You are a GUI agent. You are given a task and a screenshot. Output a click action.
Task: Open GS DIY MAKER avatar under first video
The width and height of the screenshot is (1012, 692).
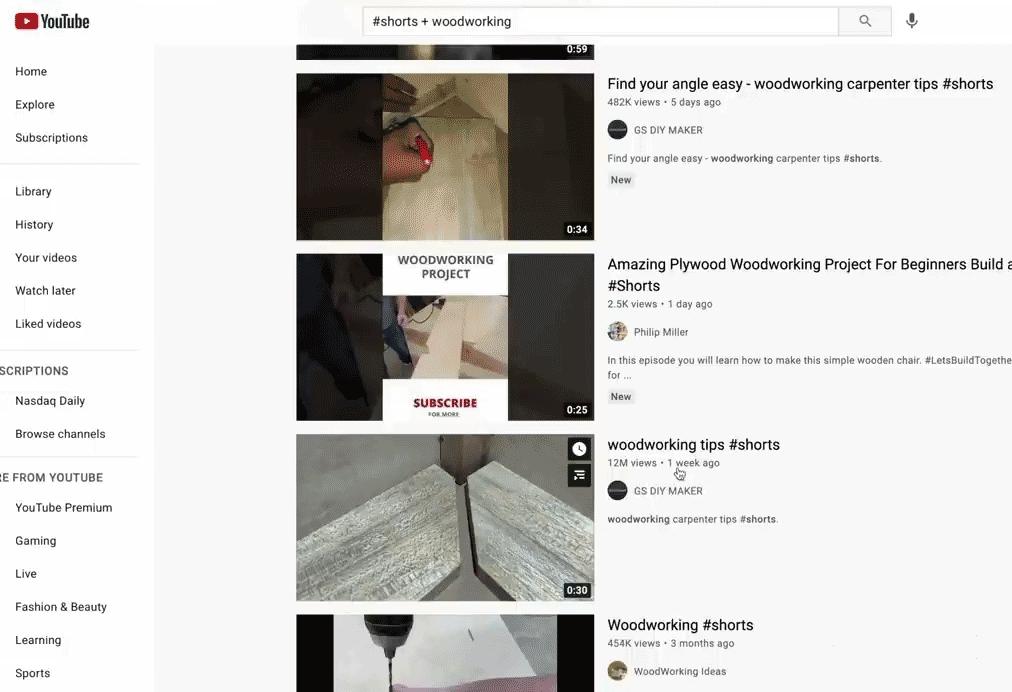coord(617,130)
